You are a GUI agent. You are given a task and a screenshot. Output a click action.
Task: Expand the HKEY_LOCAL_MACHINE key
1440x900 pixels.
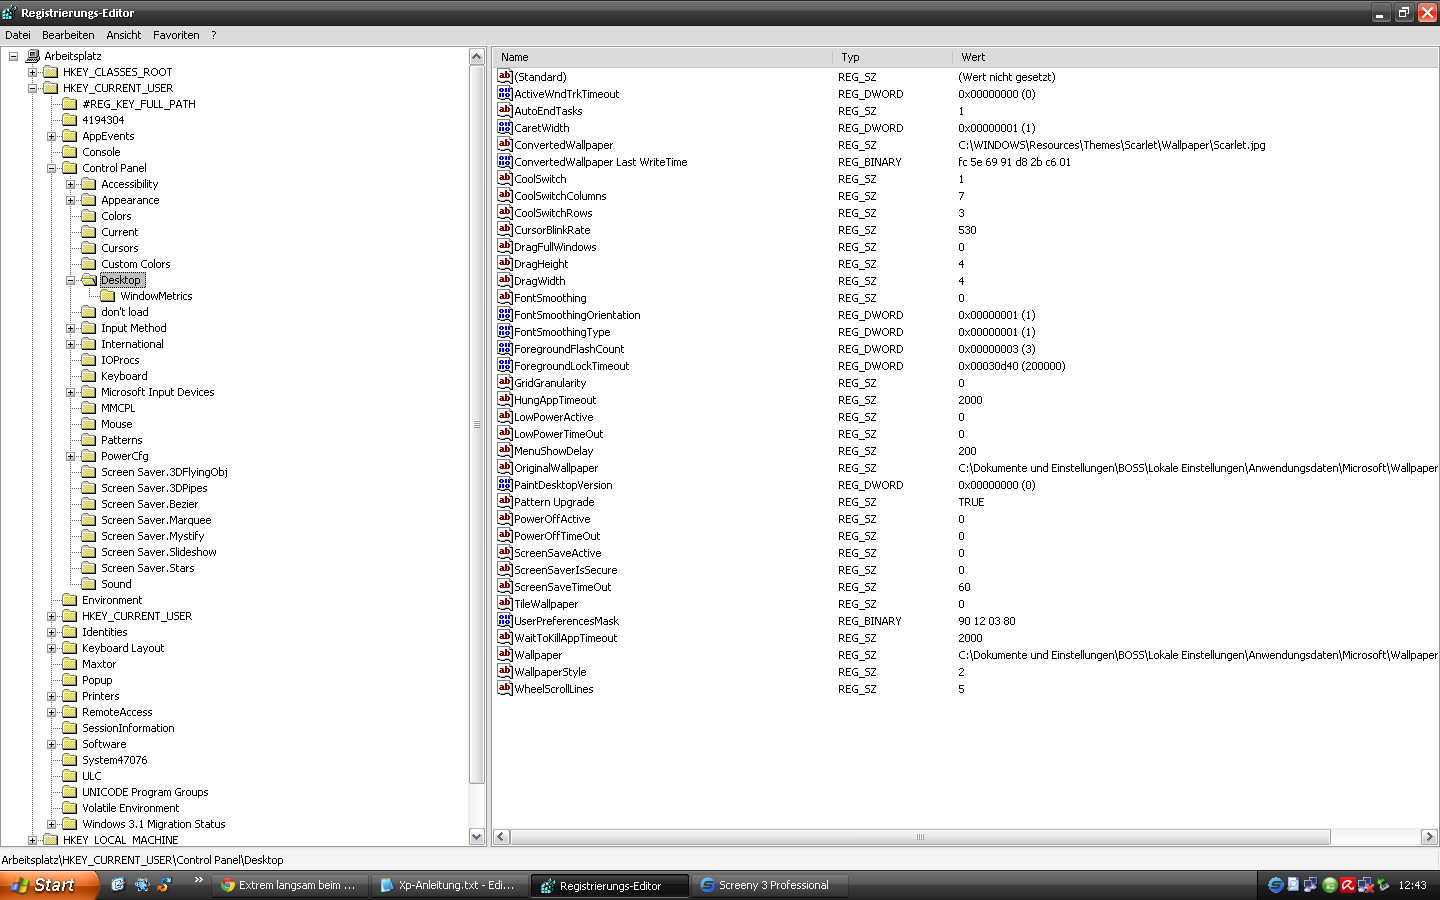click(33, 840)
